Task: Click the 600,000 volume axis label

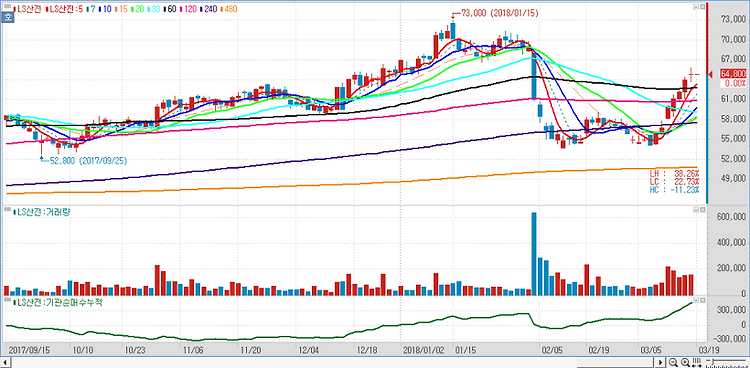Action: [732, 217]
